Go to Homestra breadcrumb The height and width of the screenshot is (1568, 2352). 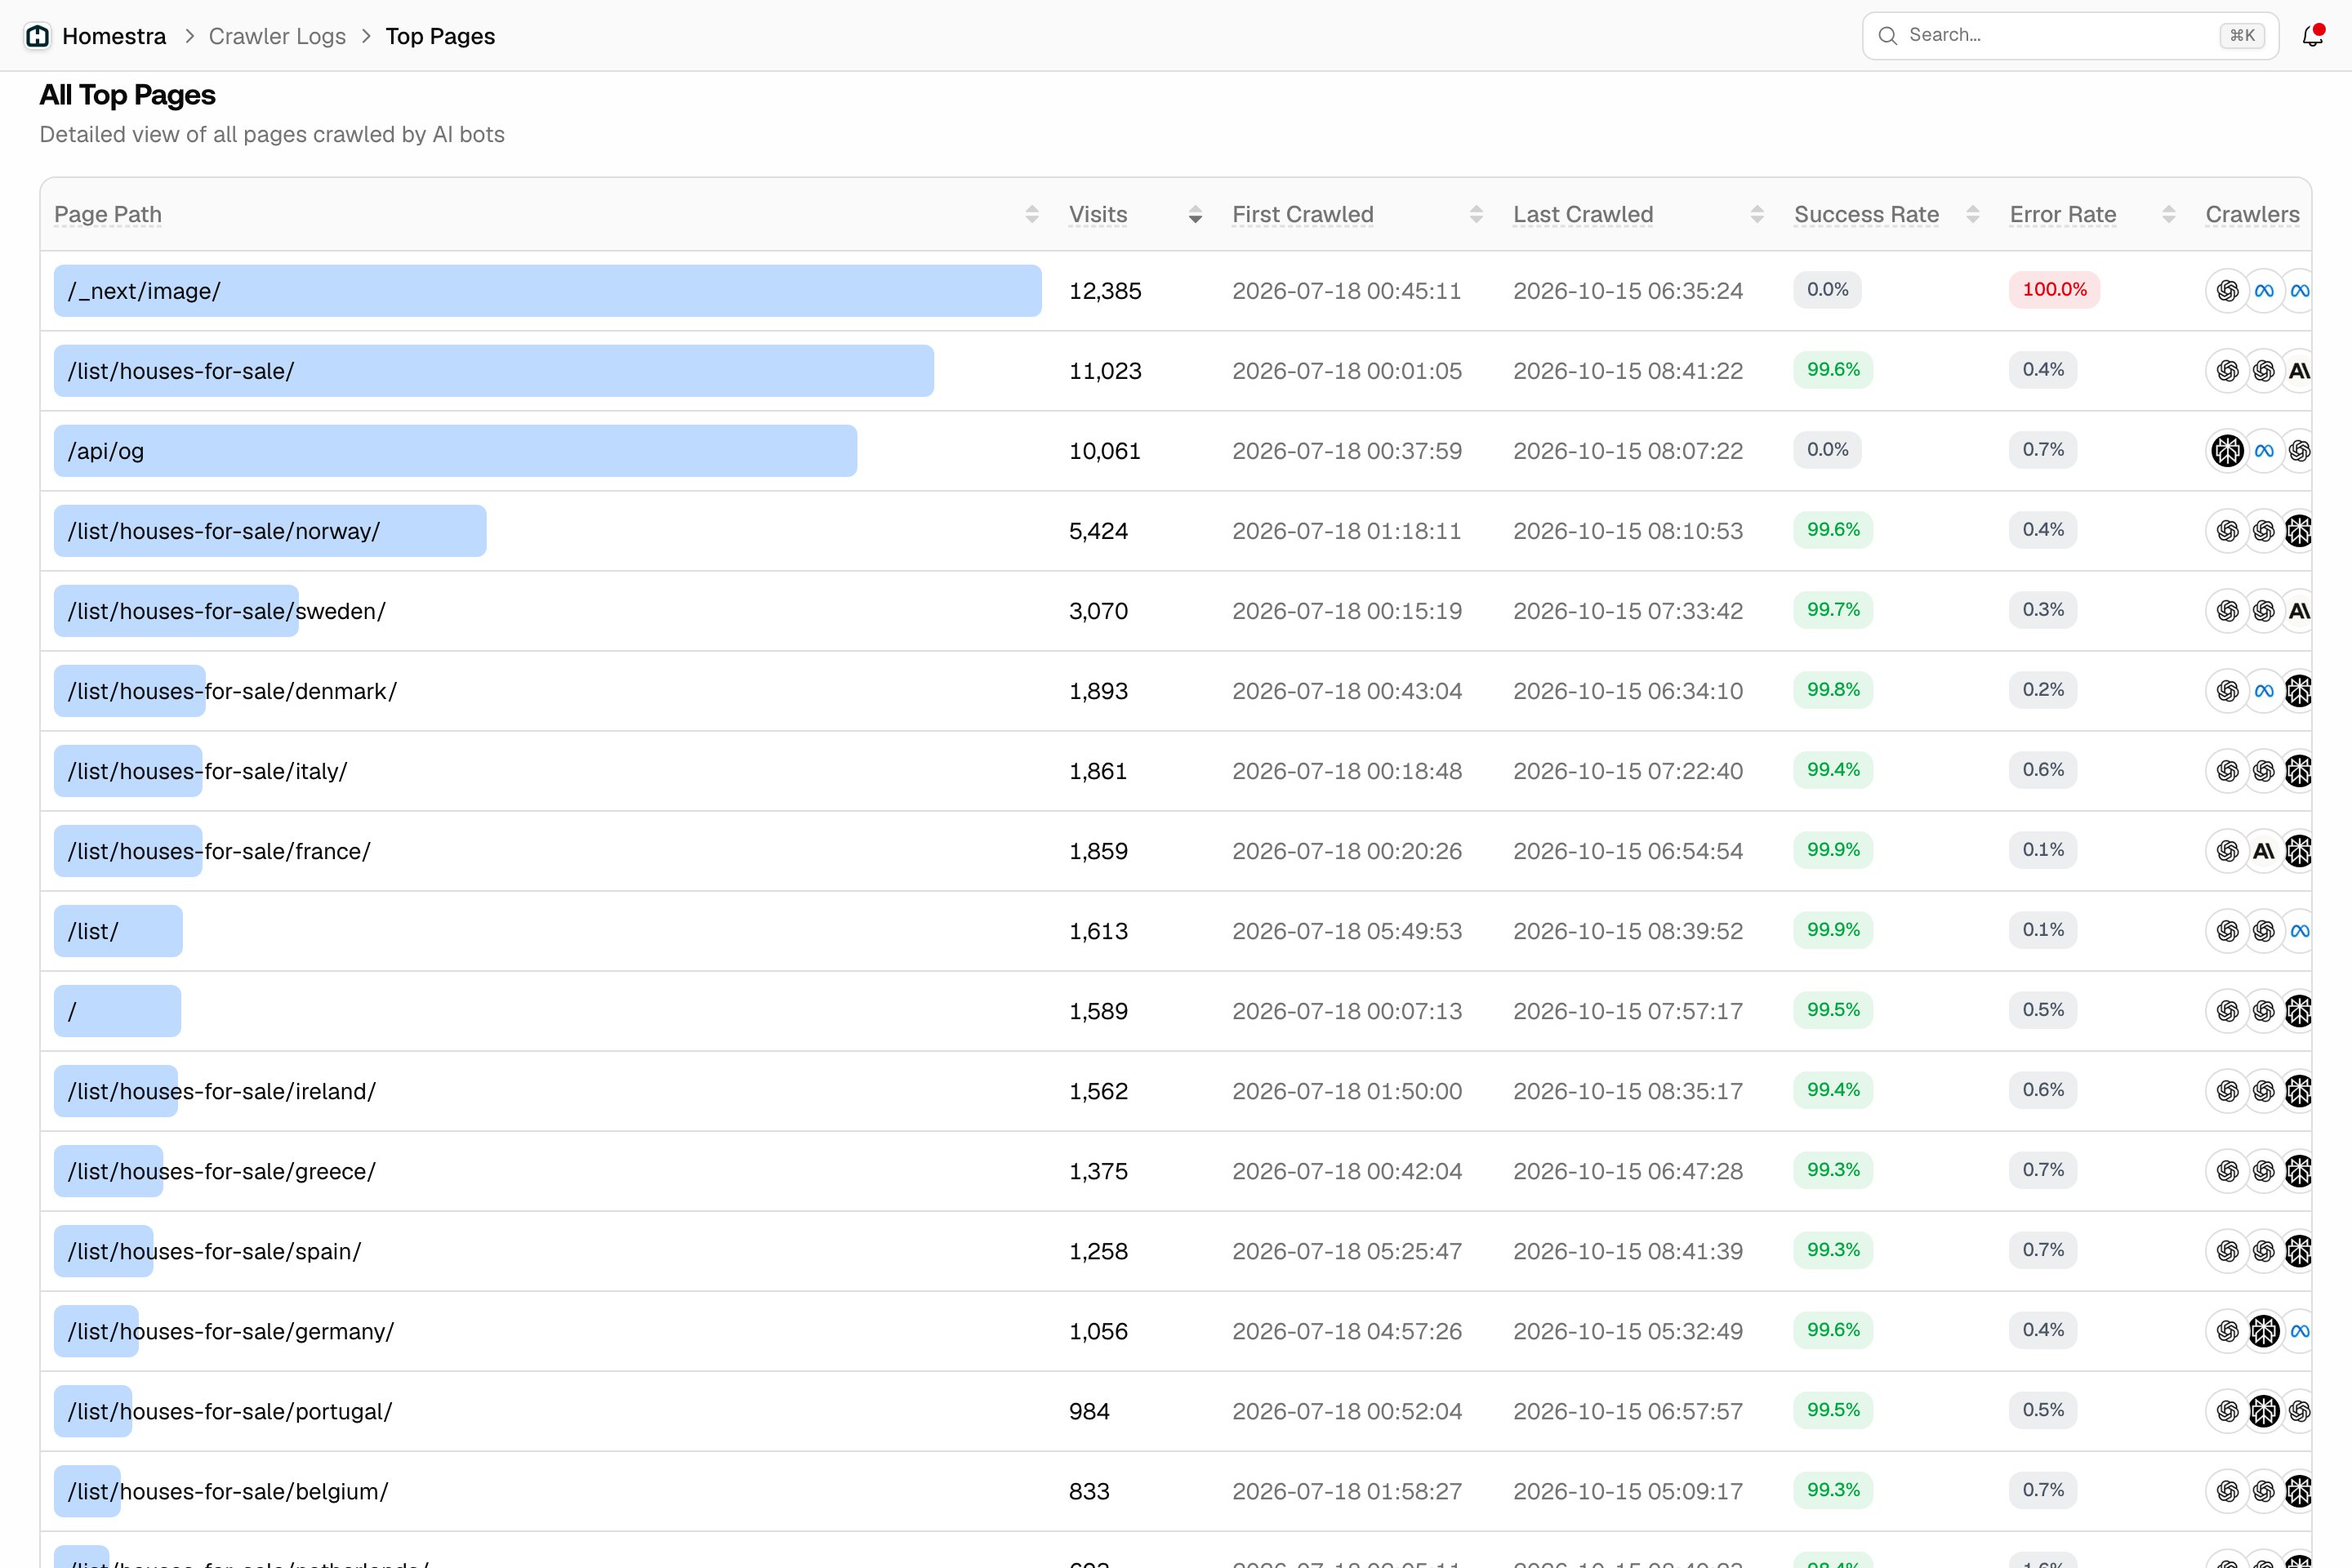114,36
